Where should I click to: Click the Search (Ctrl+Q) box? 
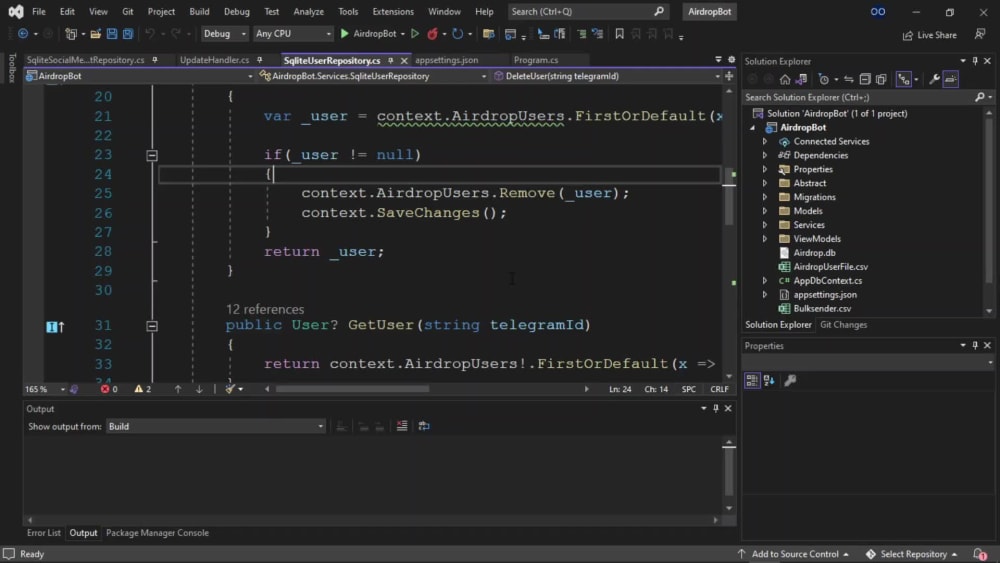pyautogui.click(x=587, y=11)
